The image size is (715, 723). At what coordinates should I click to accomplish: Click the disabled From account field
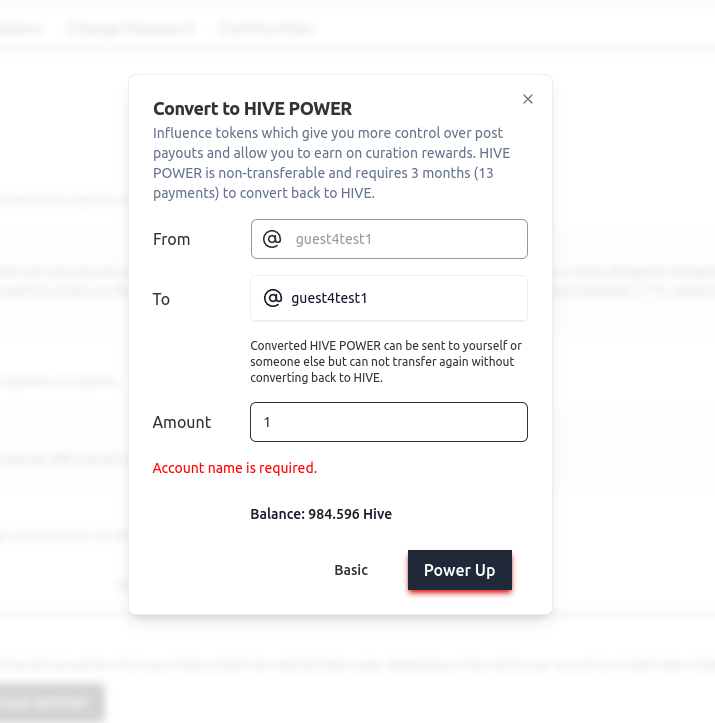coord(400,239)
